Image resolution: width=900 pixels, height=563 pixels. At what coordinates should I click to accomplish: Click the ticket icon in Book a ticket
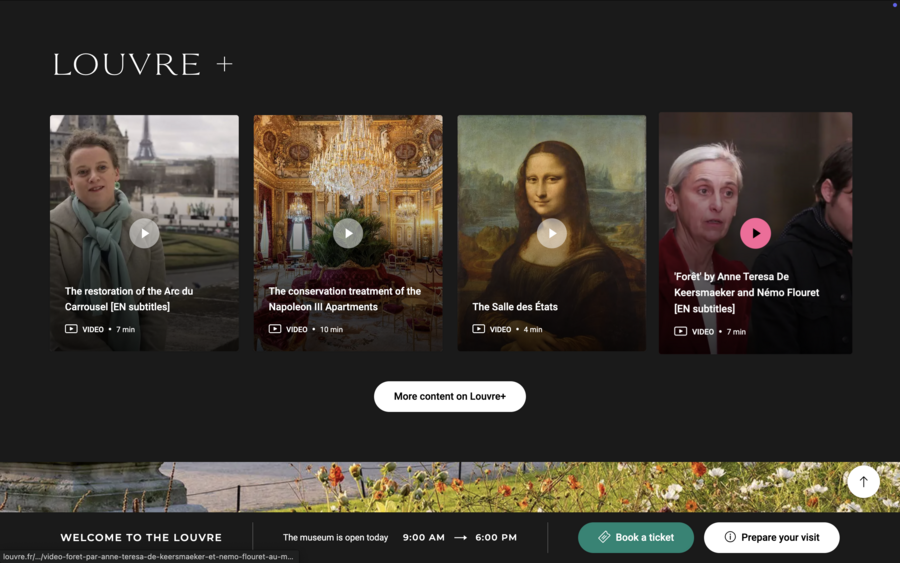coord(604,537)
